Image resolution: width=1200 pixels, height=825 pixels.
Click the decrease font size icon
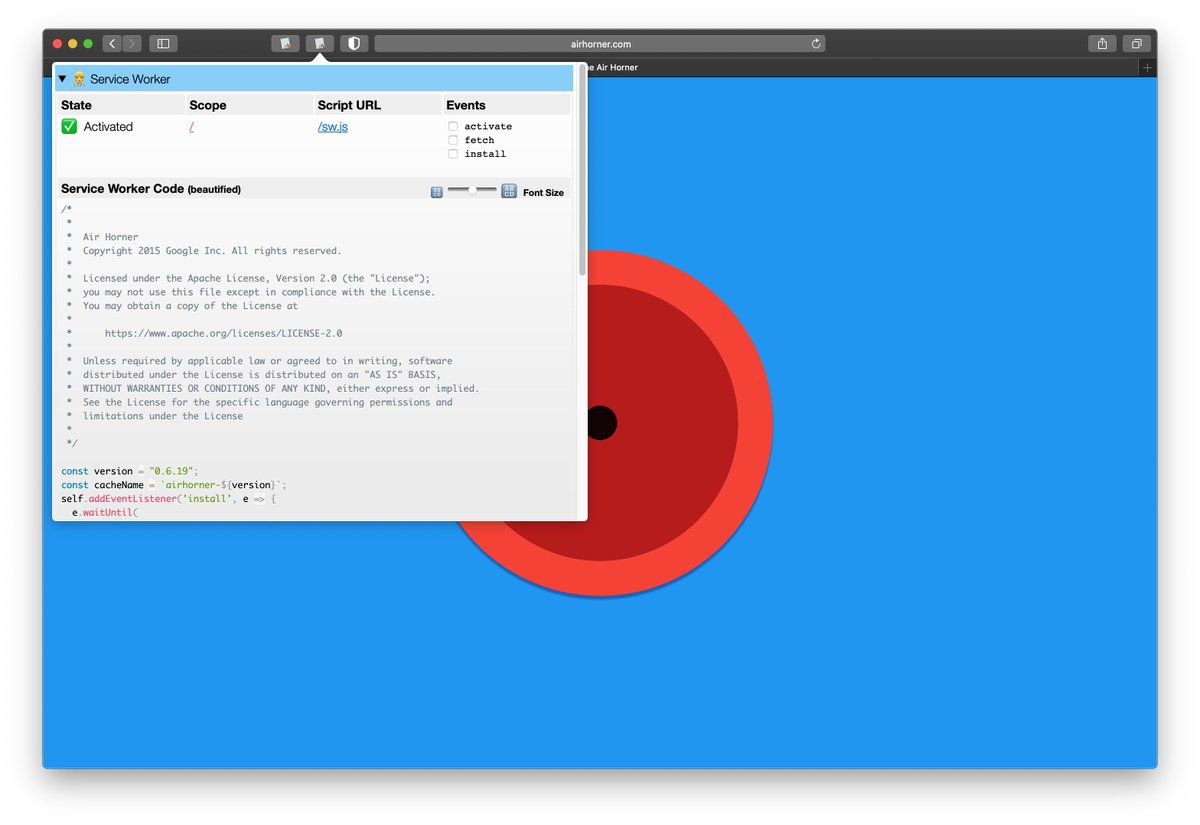pos(437,192)
